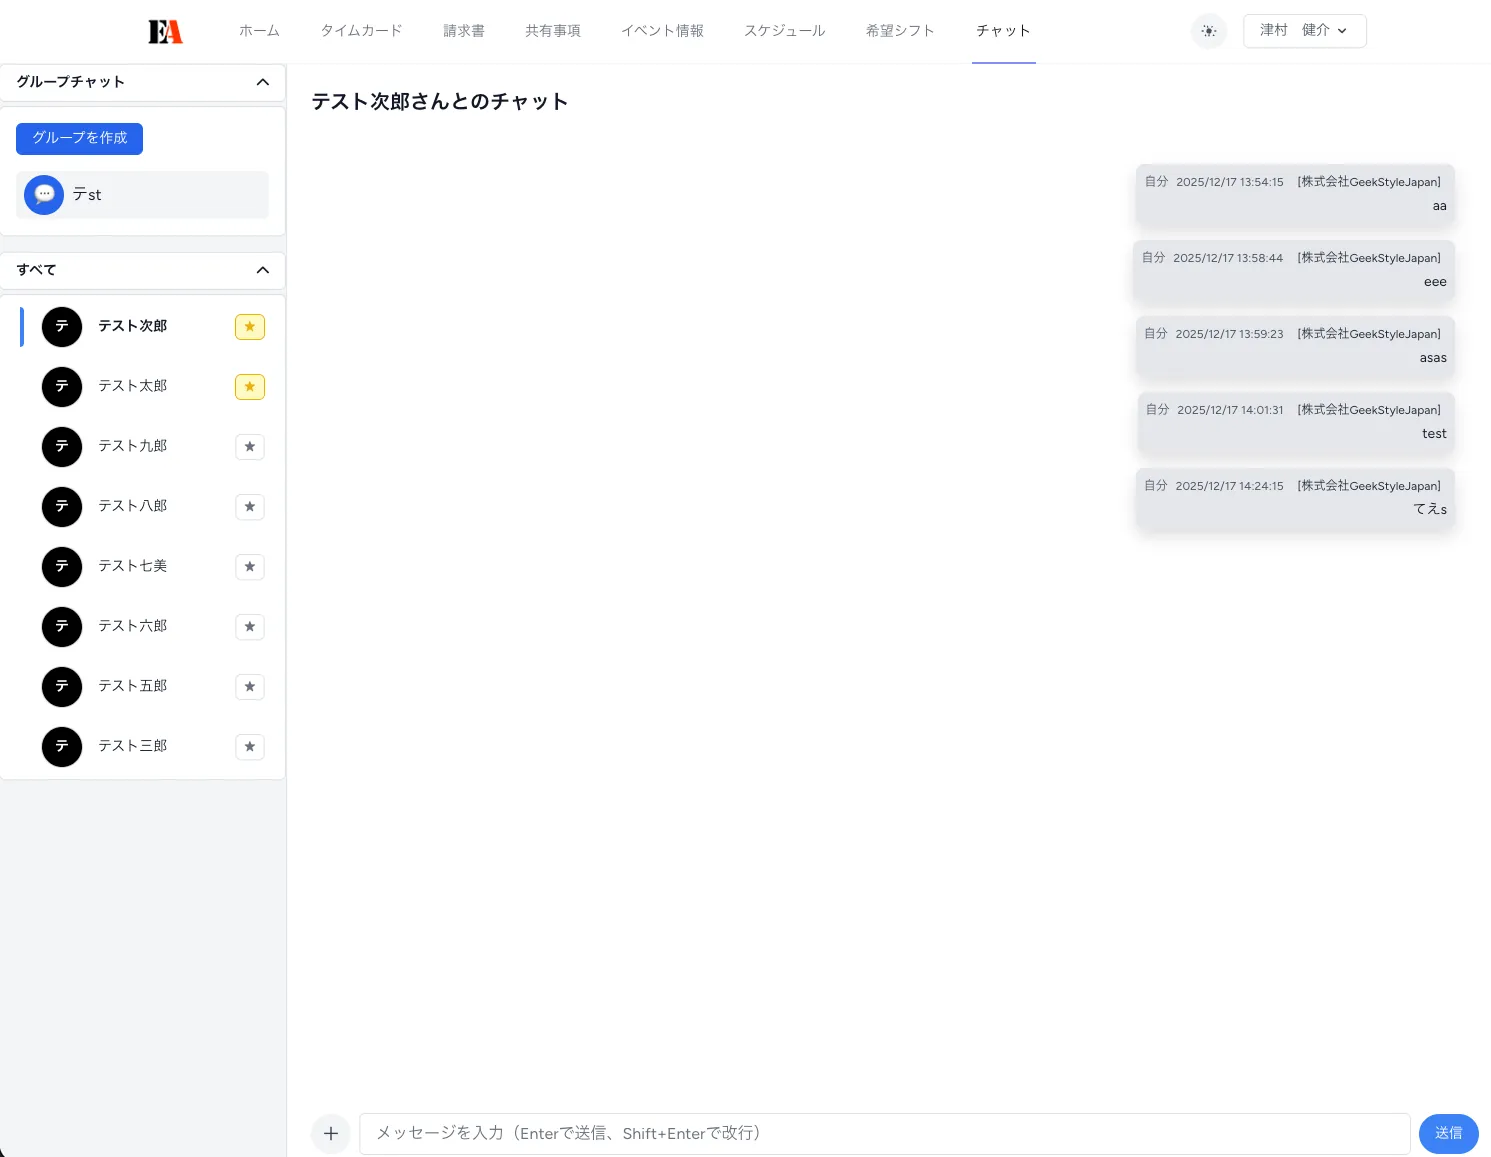Focus the メッセージを入力 text field

click(x=884, y=1133)
